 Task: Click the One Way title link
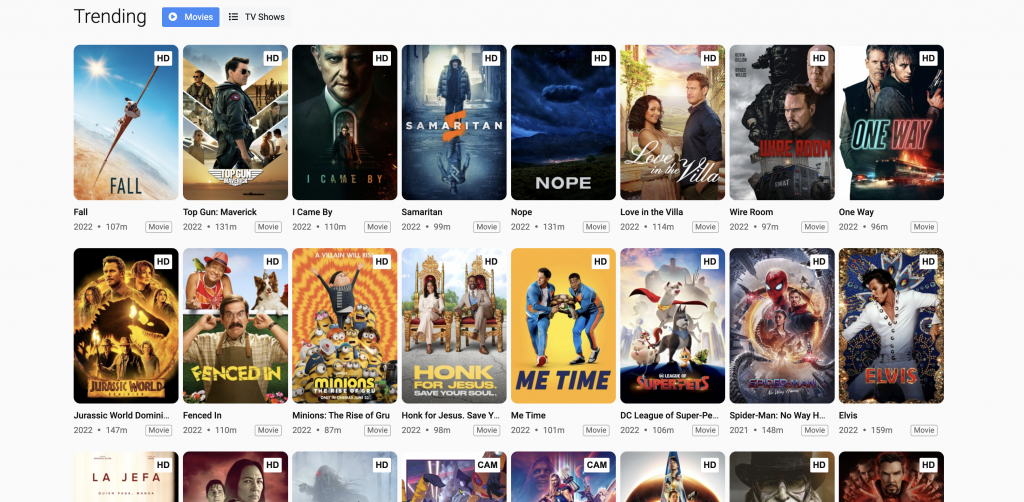click(856, 212)
